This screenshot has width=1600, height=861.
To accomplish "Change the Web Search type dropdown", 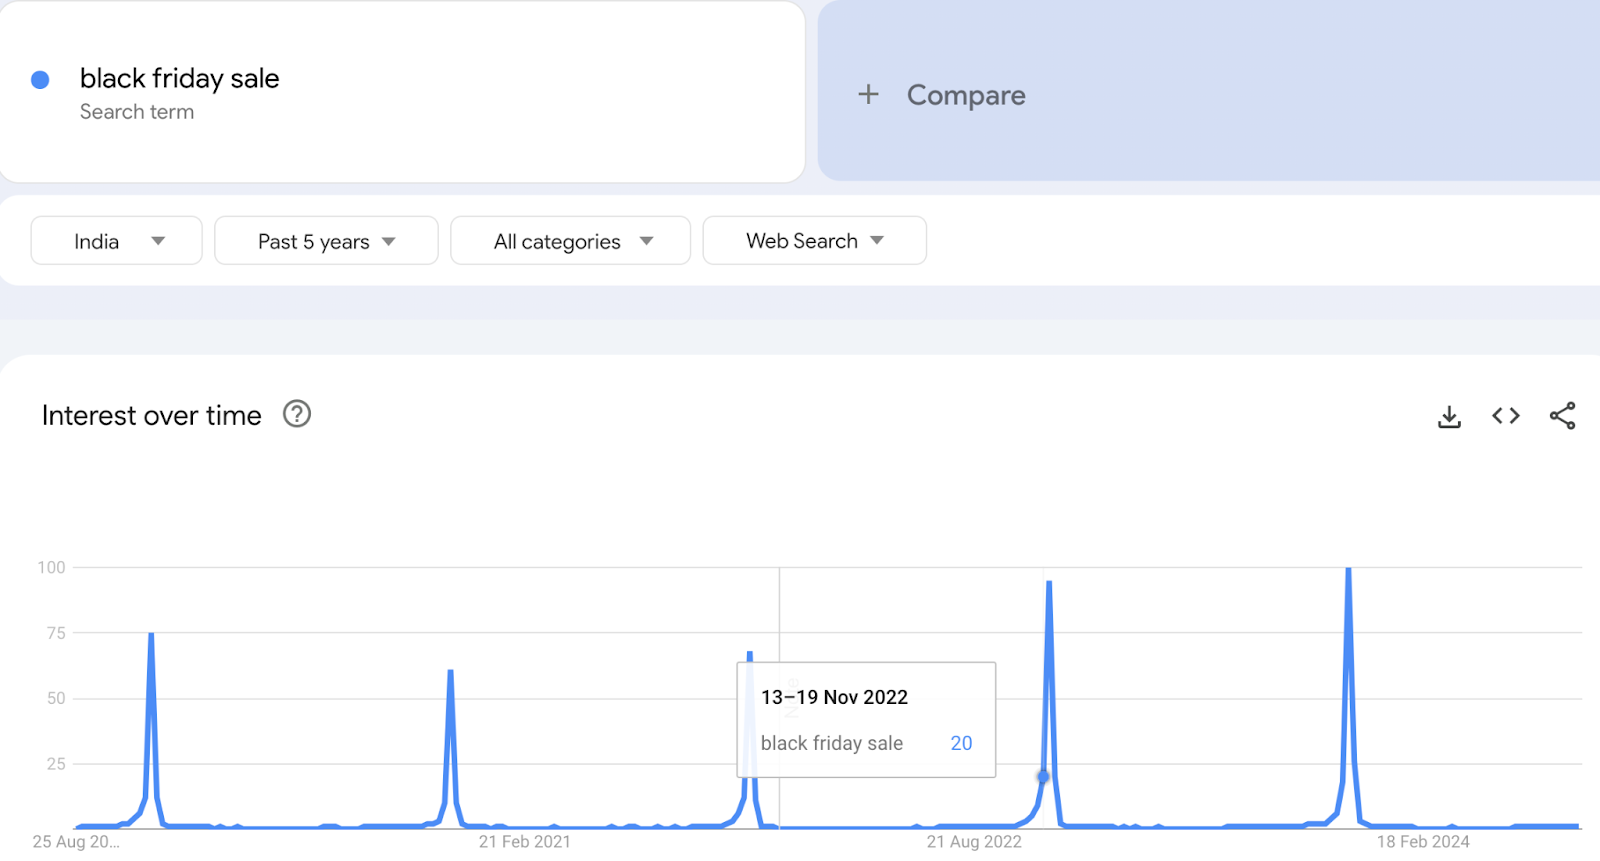I will 814,241.
